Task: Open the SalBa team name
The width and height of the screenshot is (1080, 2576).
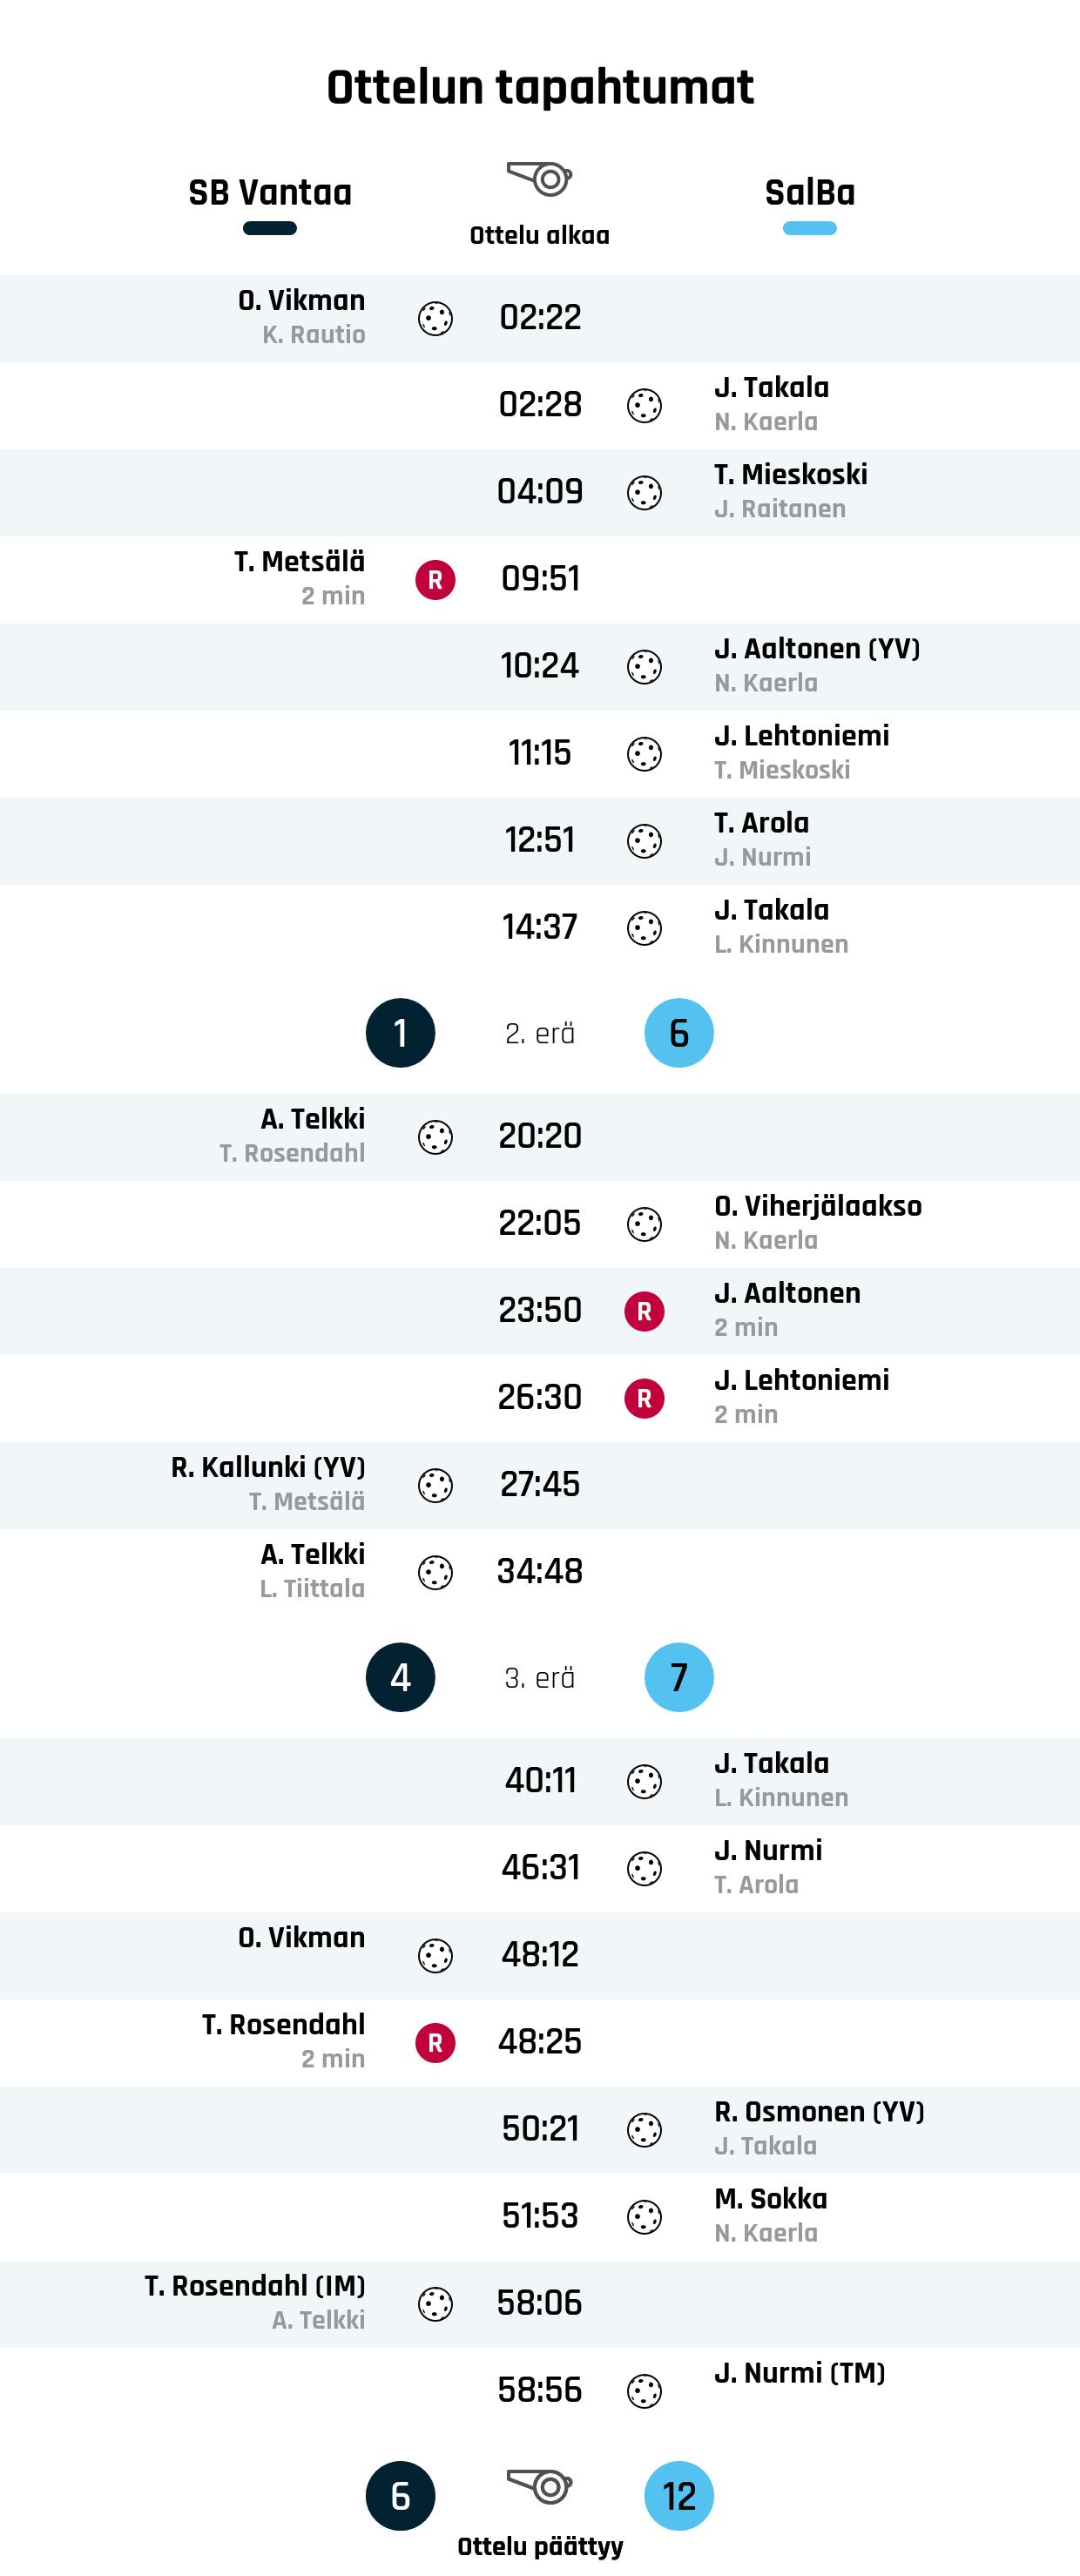Action: coord(809,192)
